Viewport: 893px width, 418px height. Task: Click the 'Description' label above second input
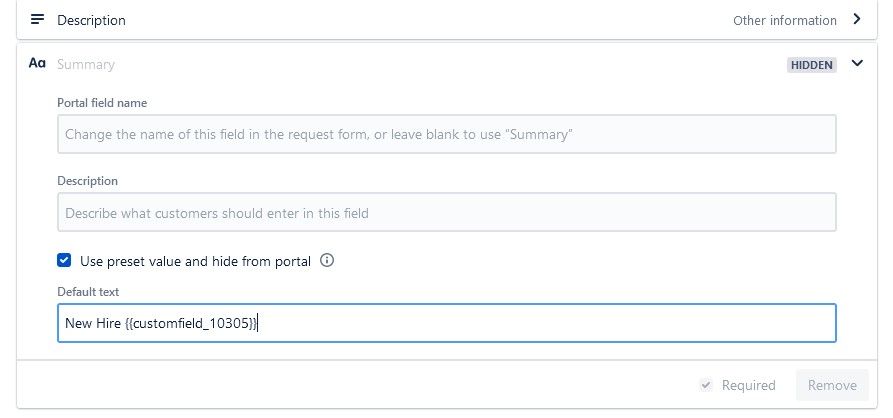(87, 181)
